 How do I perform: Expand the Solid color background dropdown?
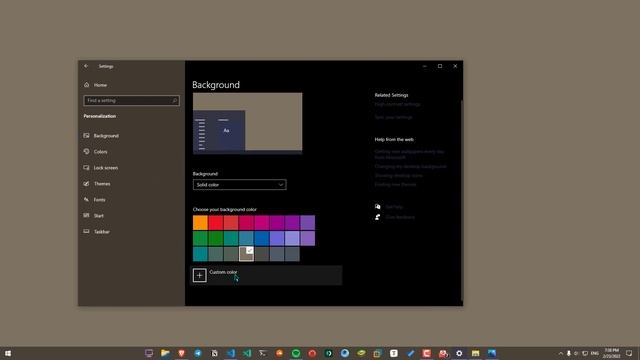[240, 185]
